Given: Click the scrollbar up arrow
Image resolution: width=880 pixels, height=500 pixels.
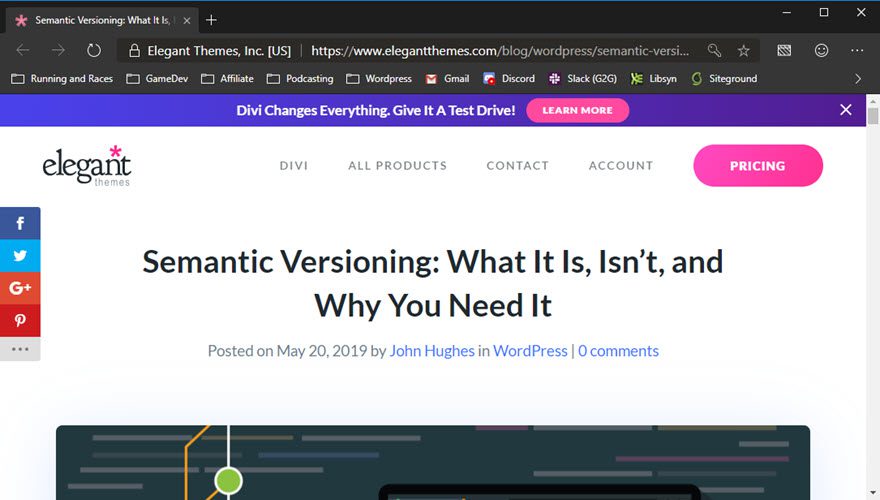Looking at the screenshot, I should coord(873,102).
